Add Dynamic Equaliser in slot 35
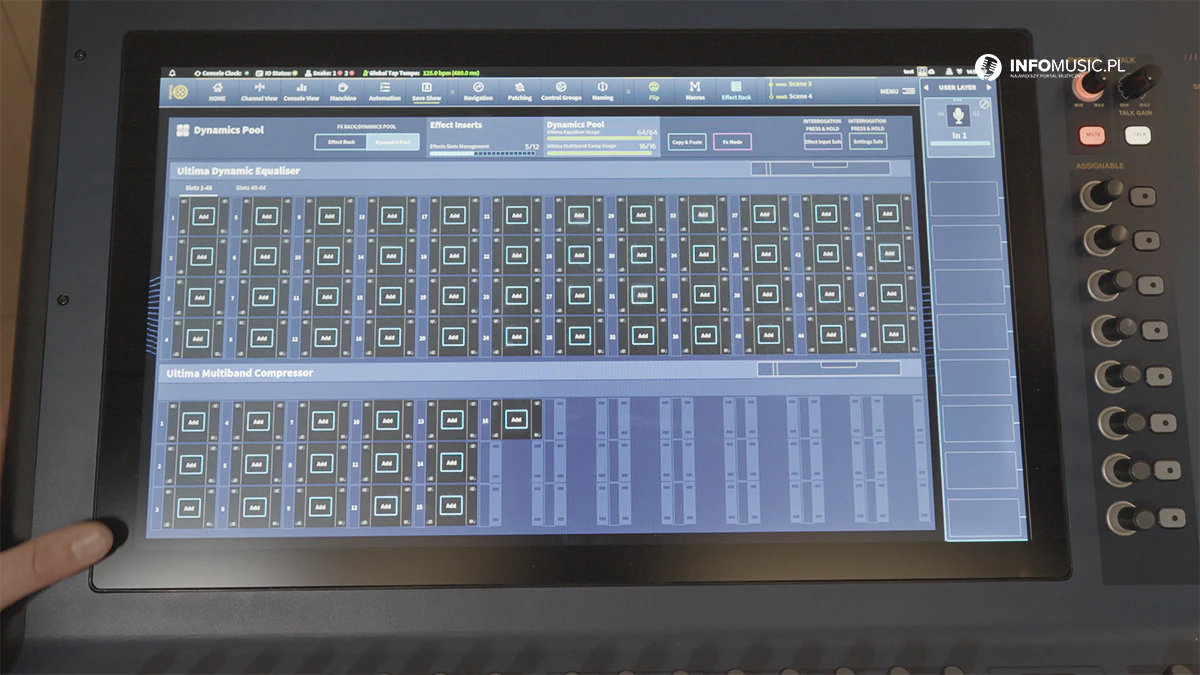The image size is (1200, 675). point(704,295)
